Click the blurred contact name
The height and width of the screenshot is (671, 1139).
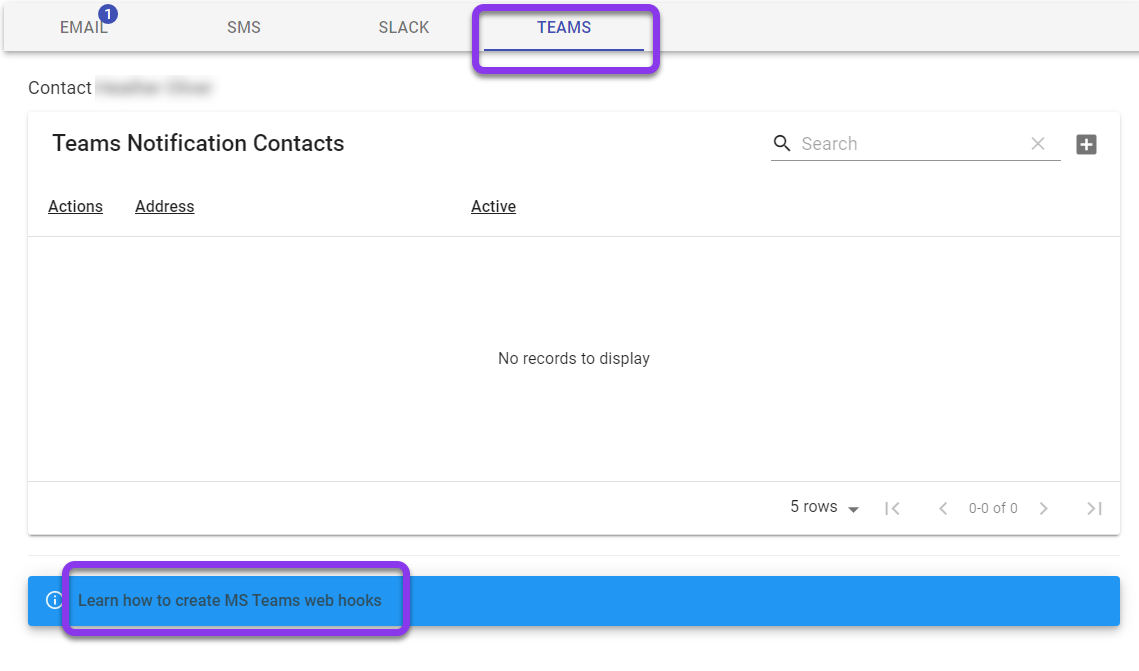point(154,88)
